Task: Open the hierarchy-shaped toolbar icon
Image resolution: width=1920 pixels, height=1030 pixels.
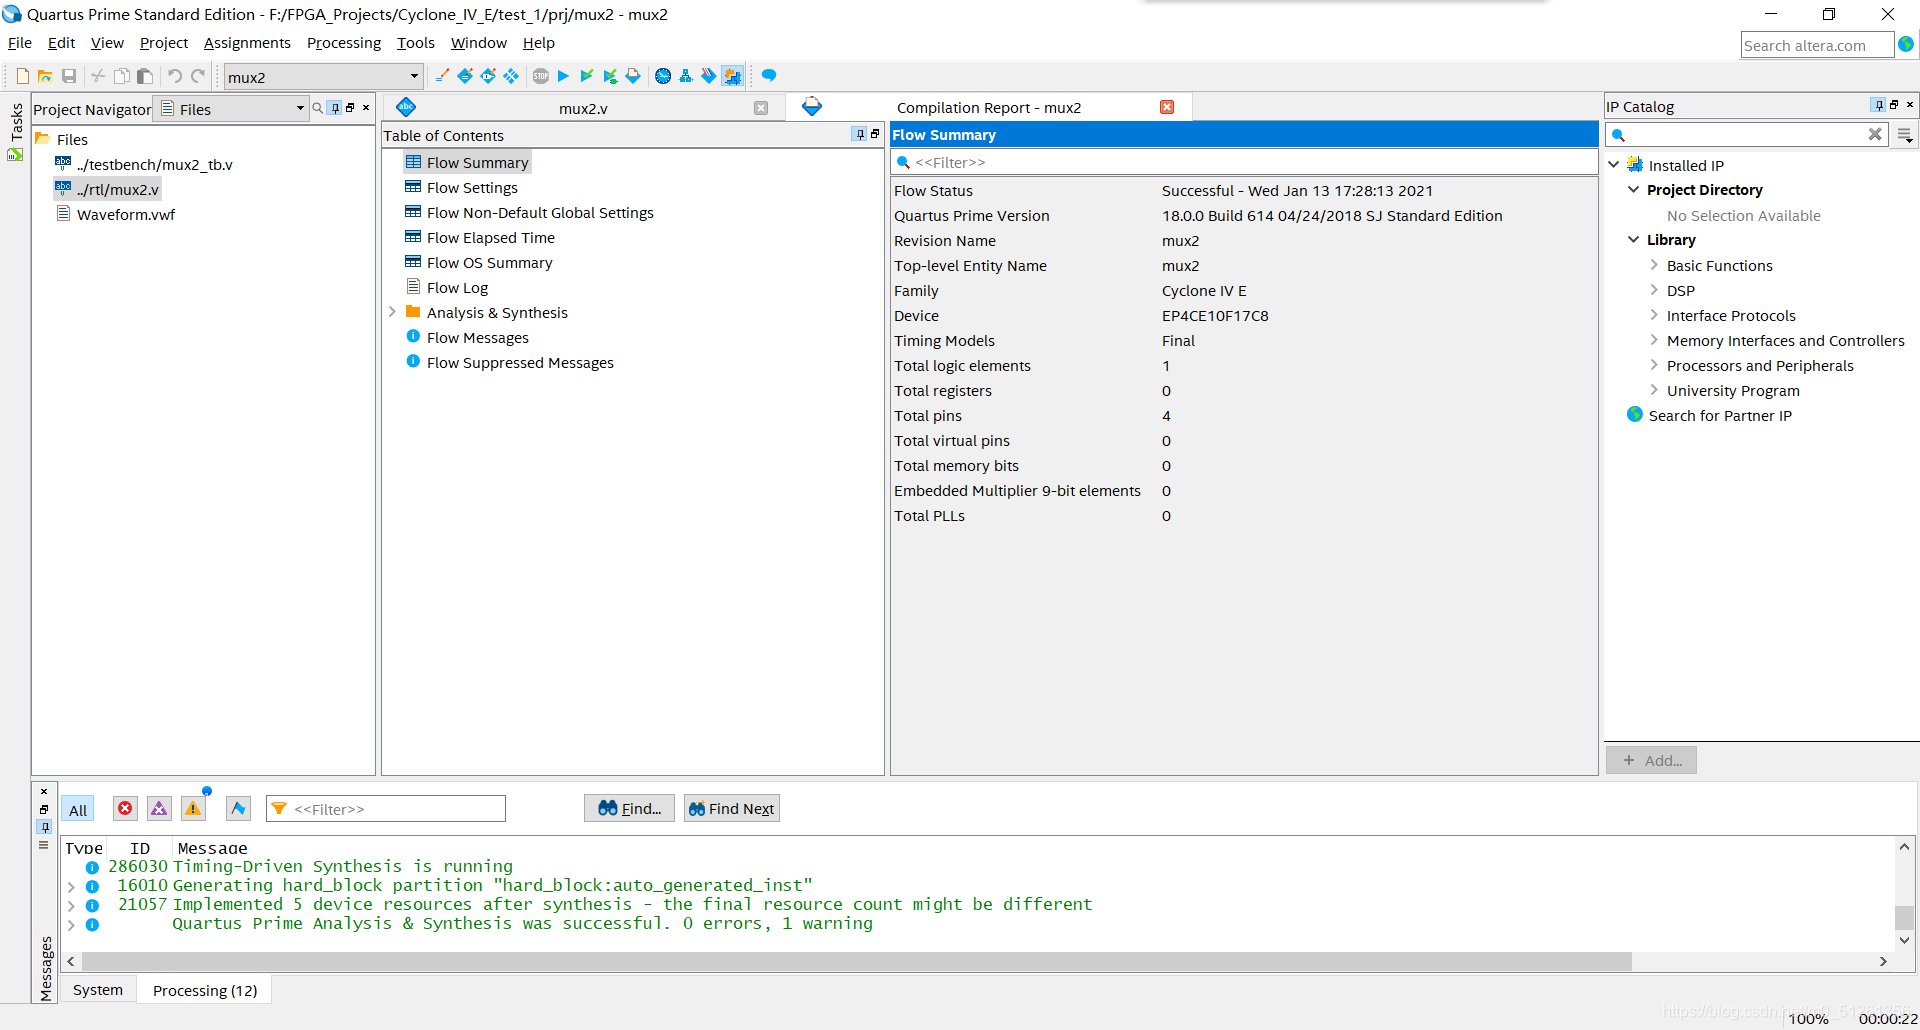Action: [686, 76]
